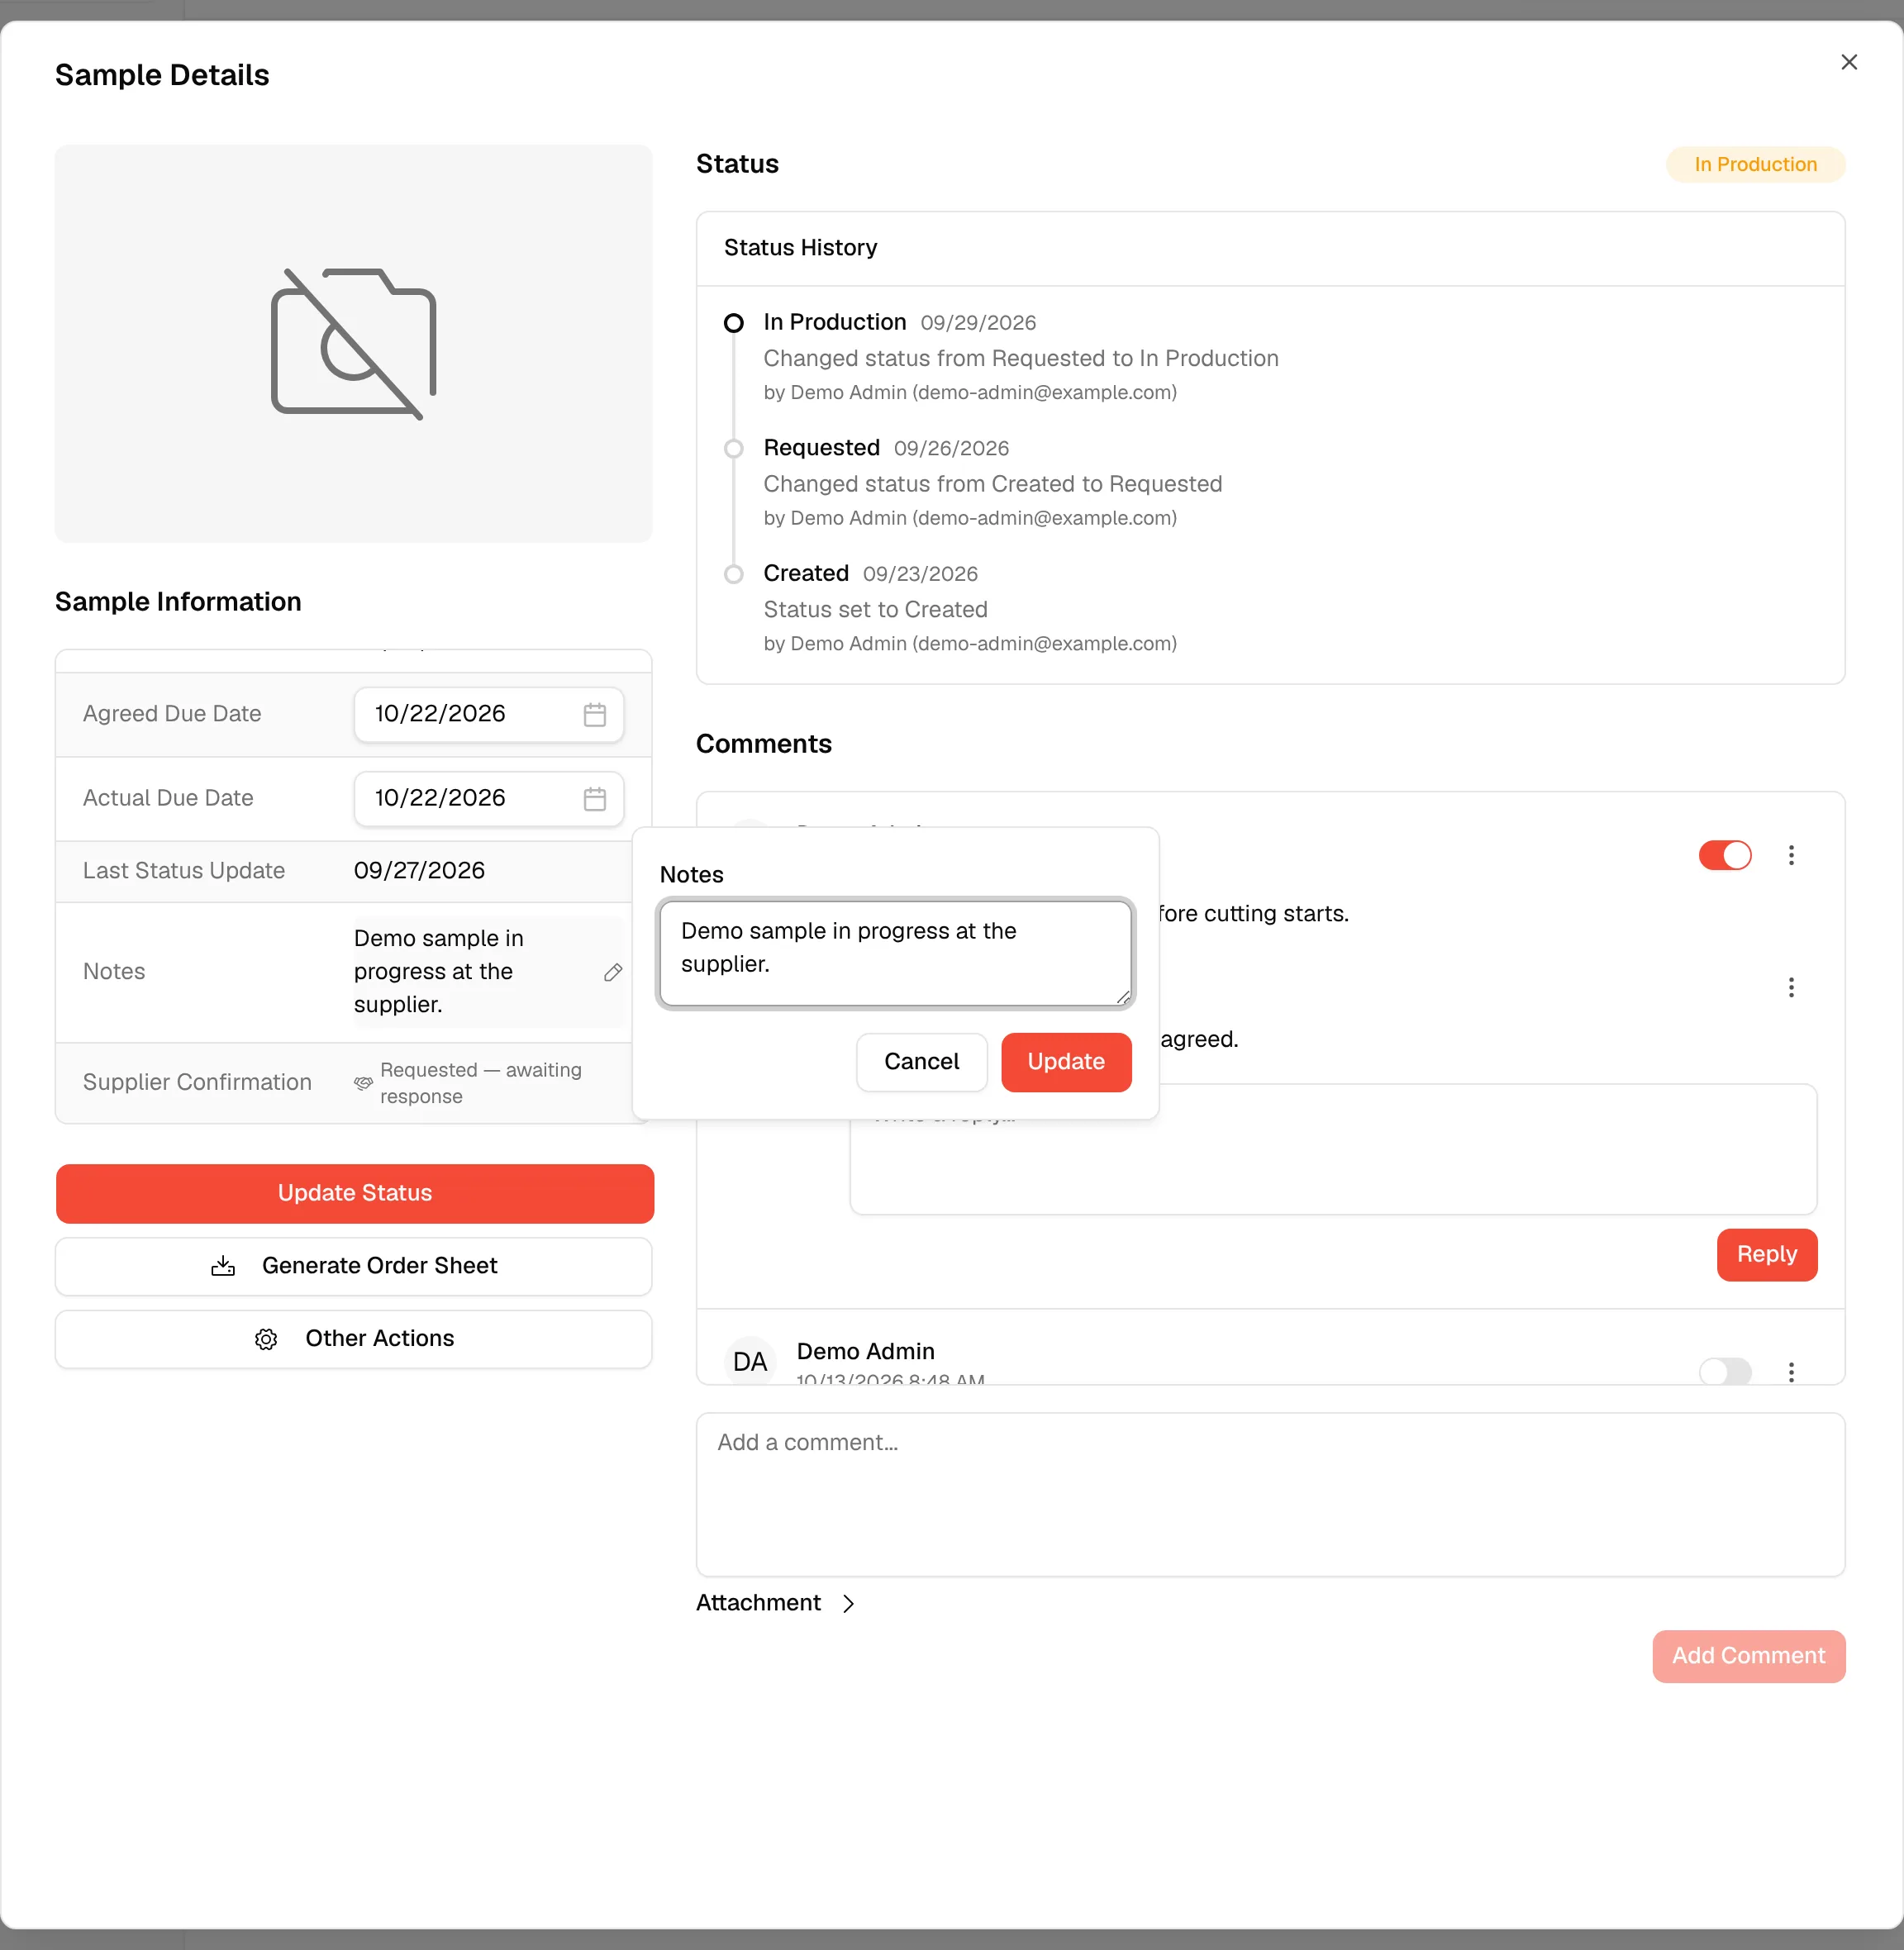Click the In Production timeline marker circle
The image size is (1904, 1950).
tap(733, 323)
